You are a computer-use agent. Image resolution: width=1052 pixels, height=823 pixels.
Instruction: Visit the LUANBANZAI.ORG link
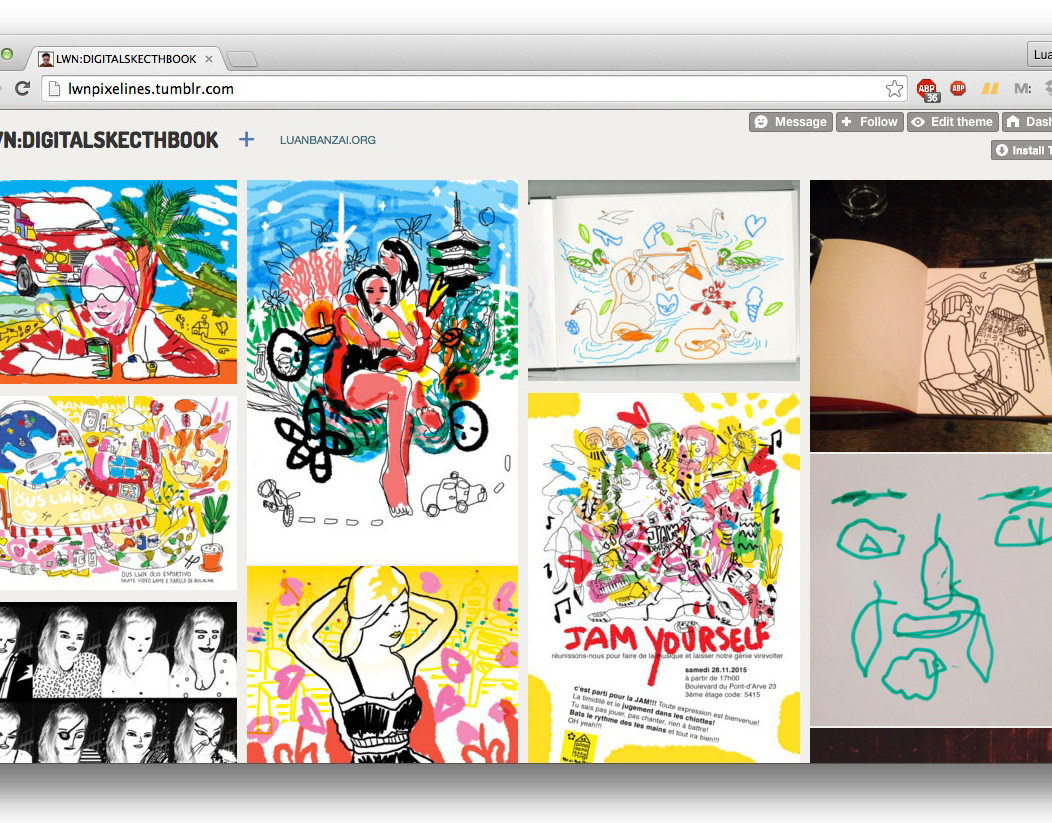pos(327,140)
